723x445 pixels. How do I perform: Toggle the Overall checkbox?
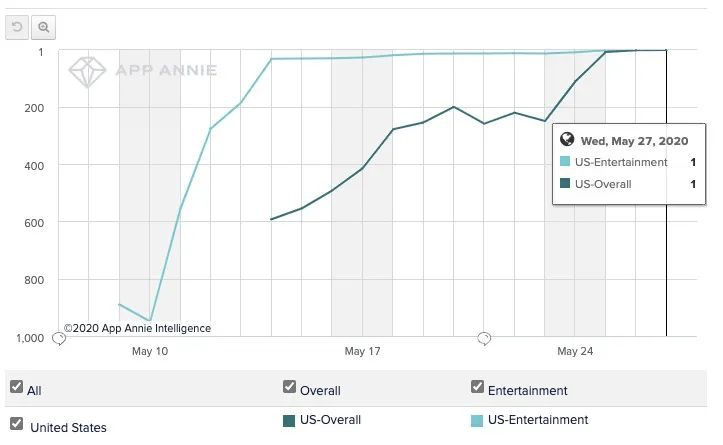coord(290,386)
